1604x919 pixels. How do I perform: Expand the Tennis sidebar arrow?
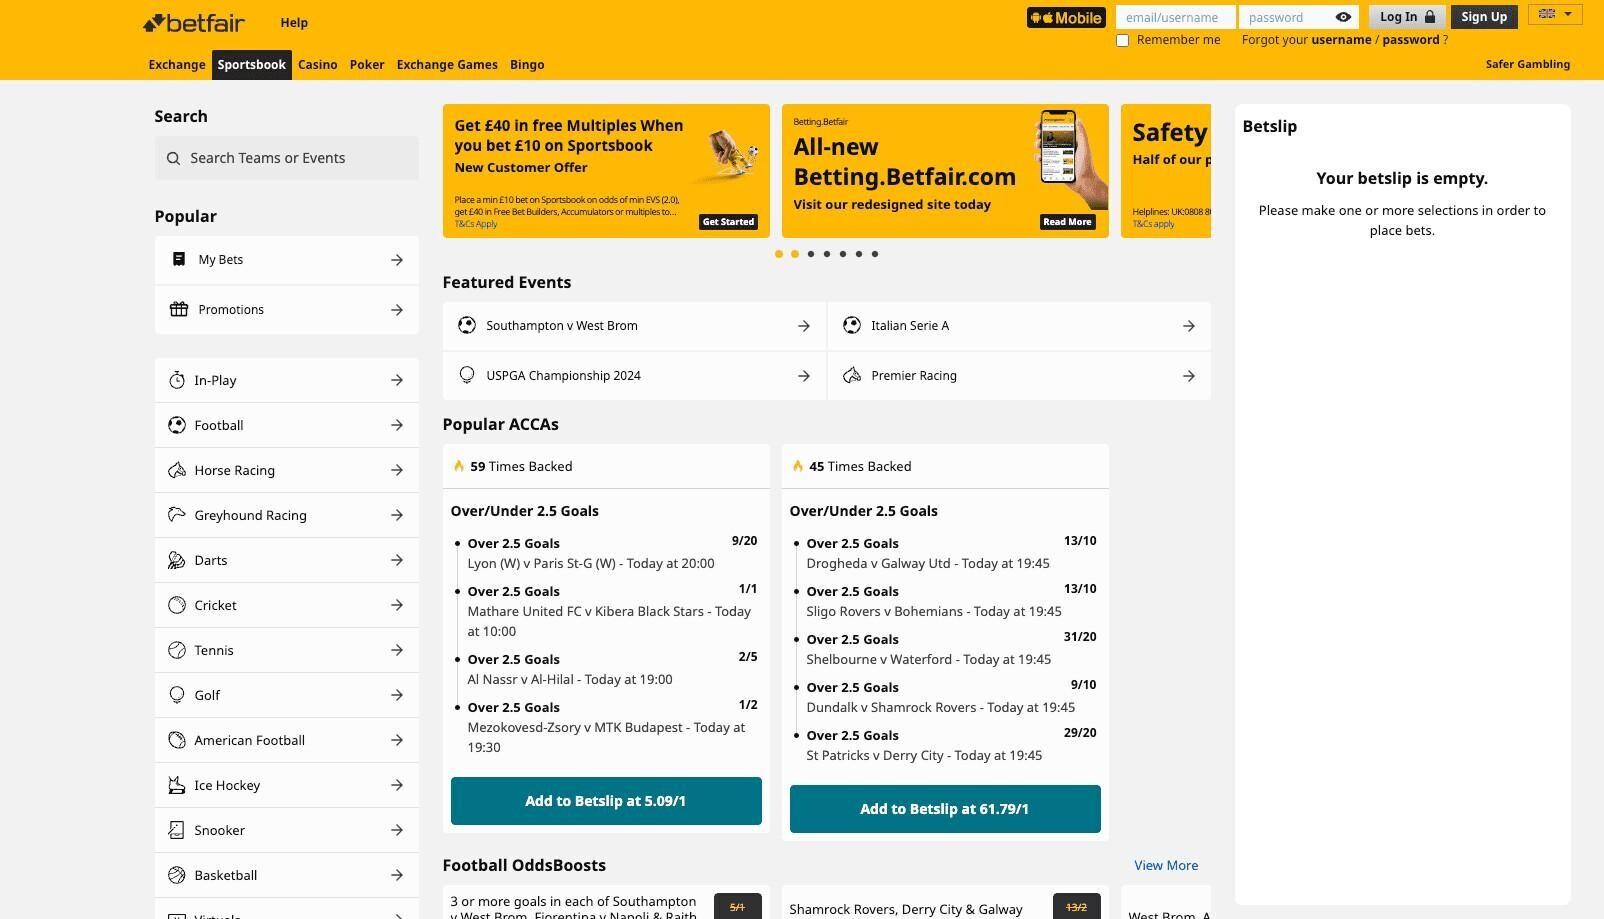click(x=397, y=650)
